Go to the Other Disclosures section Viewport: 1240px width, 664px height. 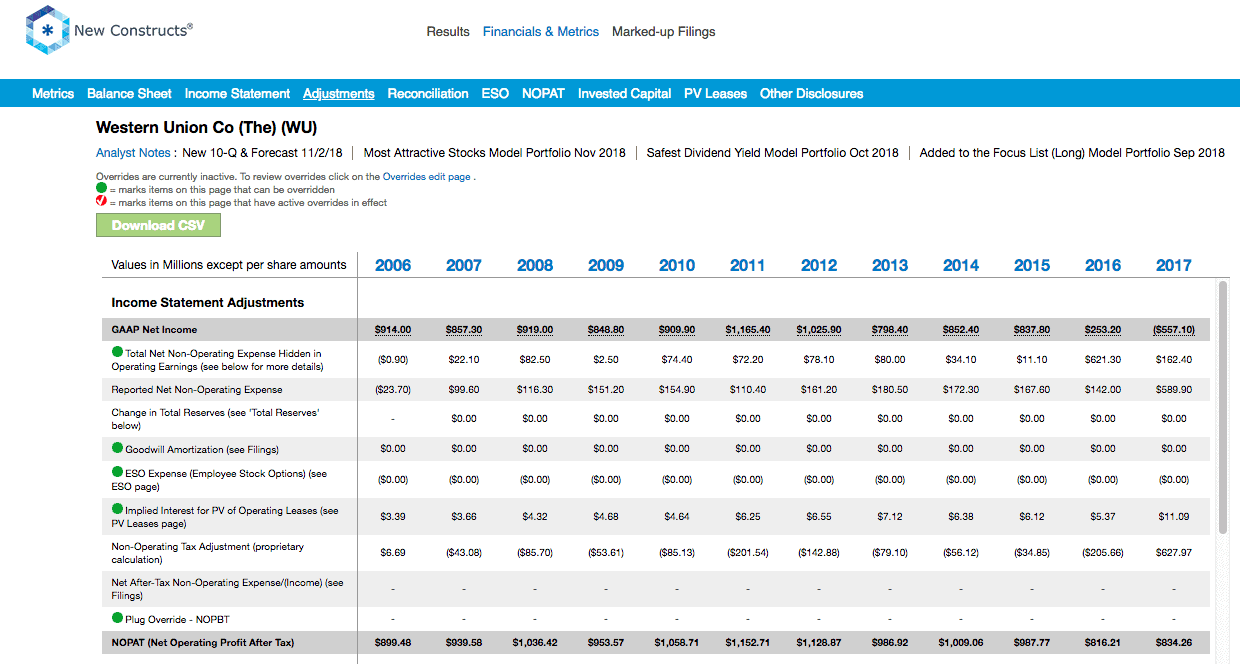tap(811, 93)
